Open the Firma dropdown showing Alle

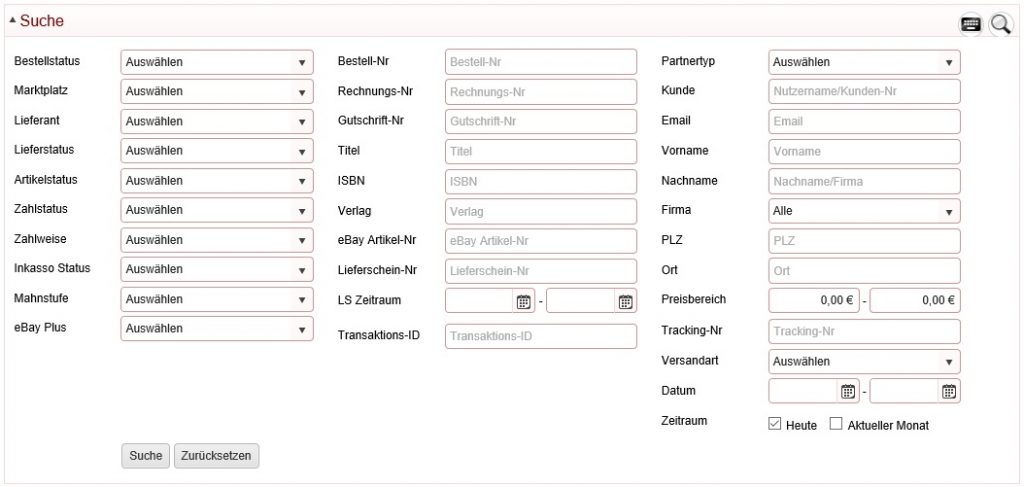[x=864, y=211]
